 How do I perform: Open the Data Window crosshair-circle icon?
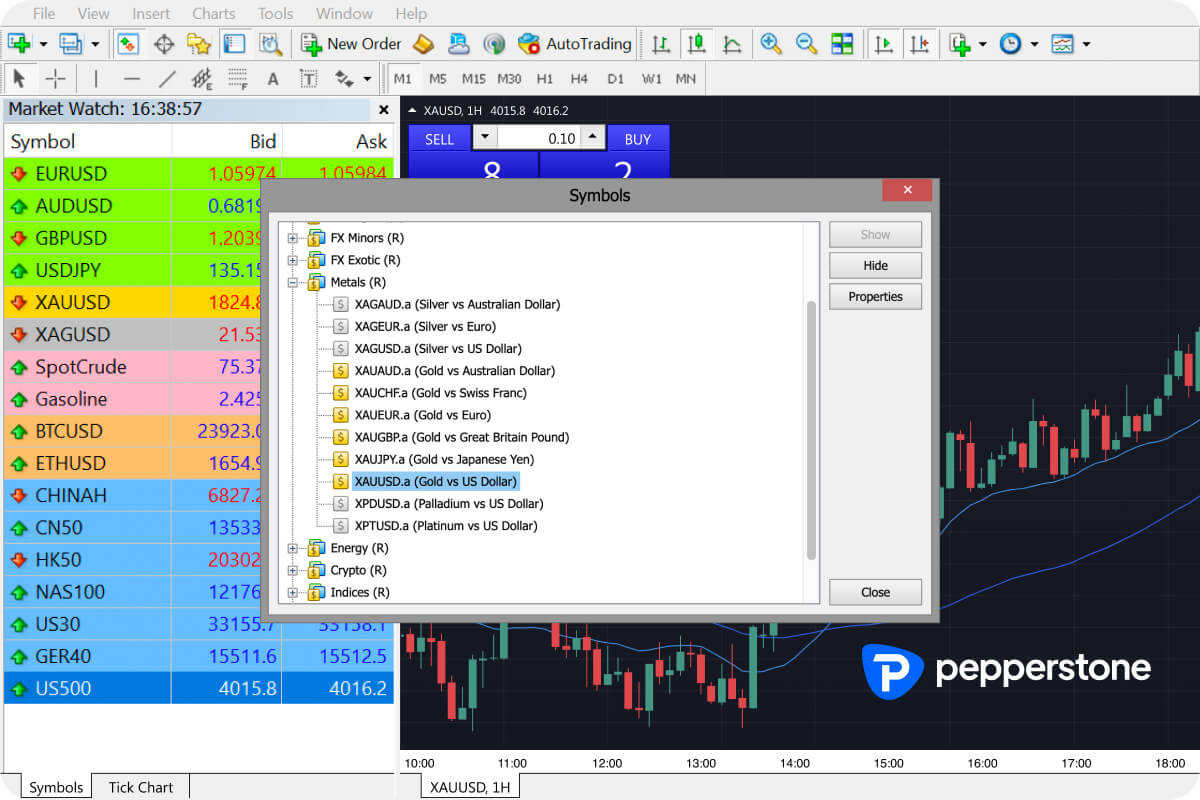pyautogui.click(x=163, y=44)
